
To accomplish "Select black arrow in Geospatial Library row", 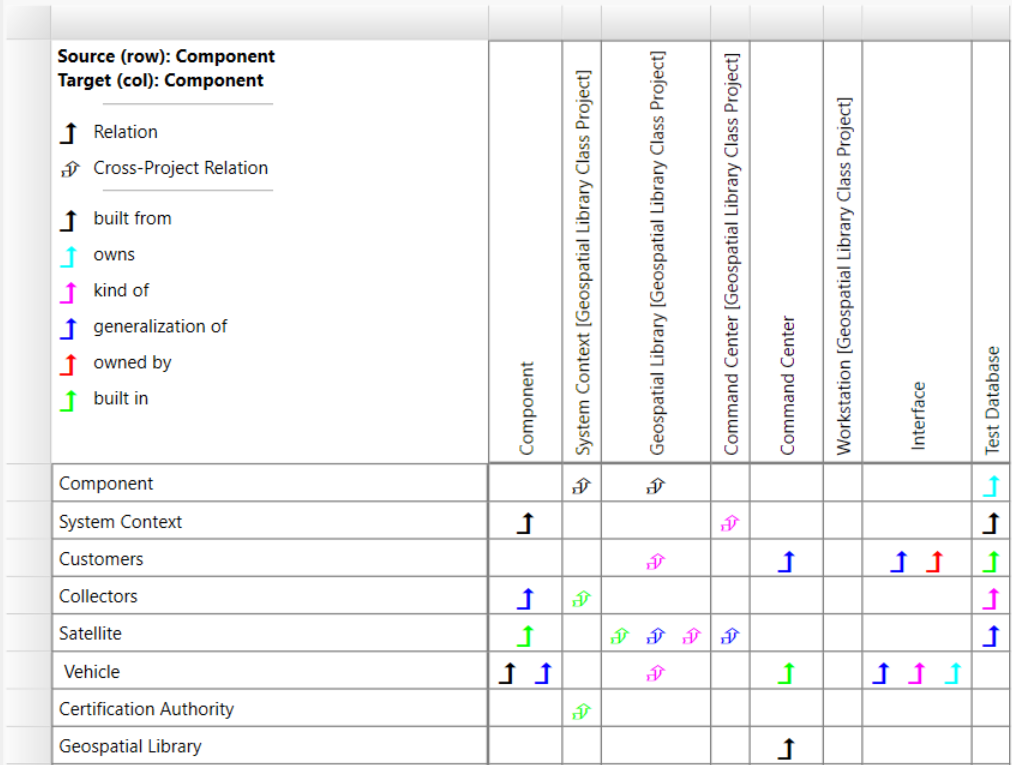I will [786, 749].
